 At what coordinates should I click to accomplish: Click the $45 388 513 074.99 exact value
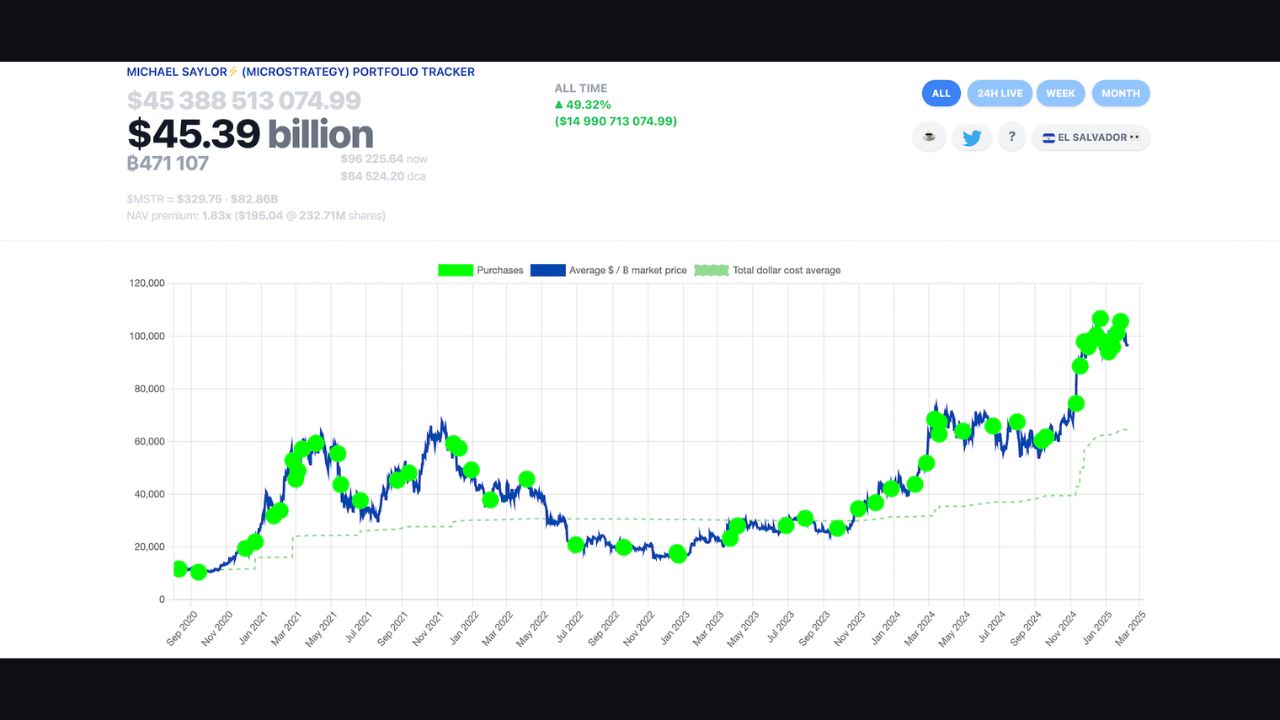click(244, 101)
